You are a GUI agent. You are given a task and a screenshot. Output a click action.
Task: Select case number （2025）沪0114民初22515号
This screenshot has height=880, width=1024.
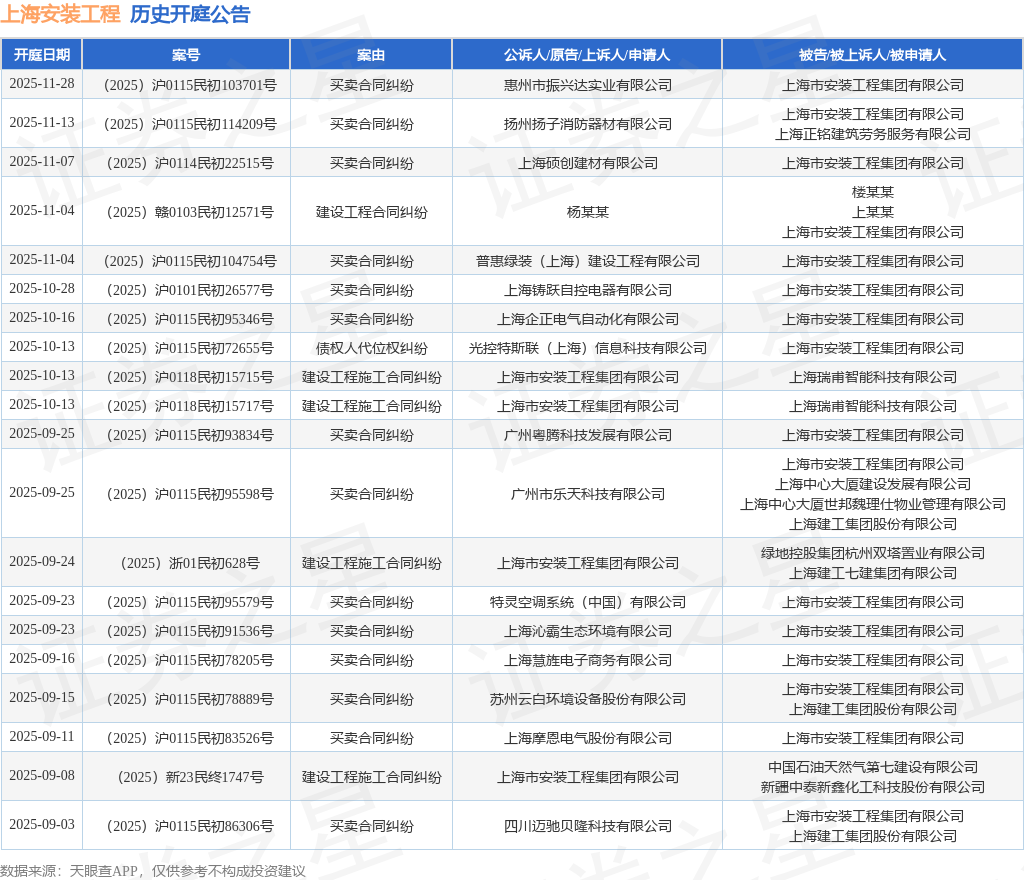pyautogui.click(x=186, y=163)
